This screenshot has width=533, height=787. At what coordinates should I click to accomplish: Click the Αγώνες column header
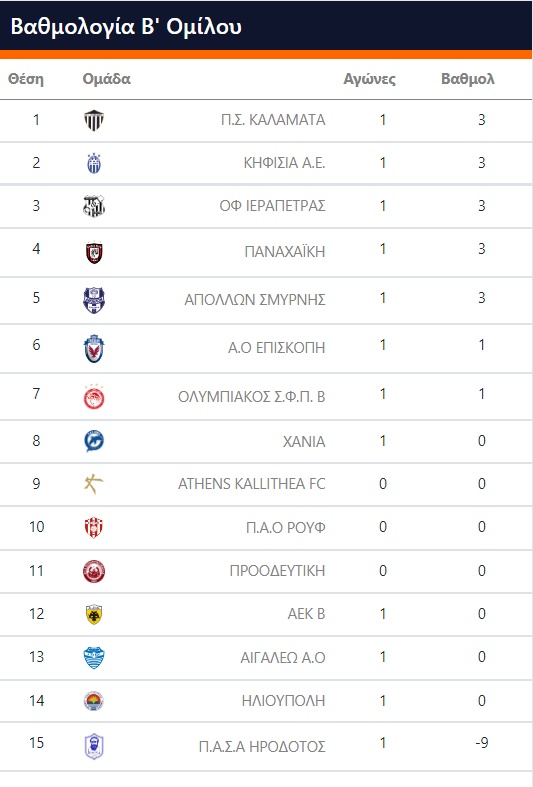pos(369,79)
